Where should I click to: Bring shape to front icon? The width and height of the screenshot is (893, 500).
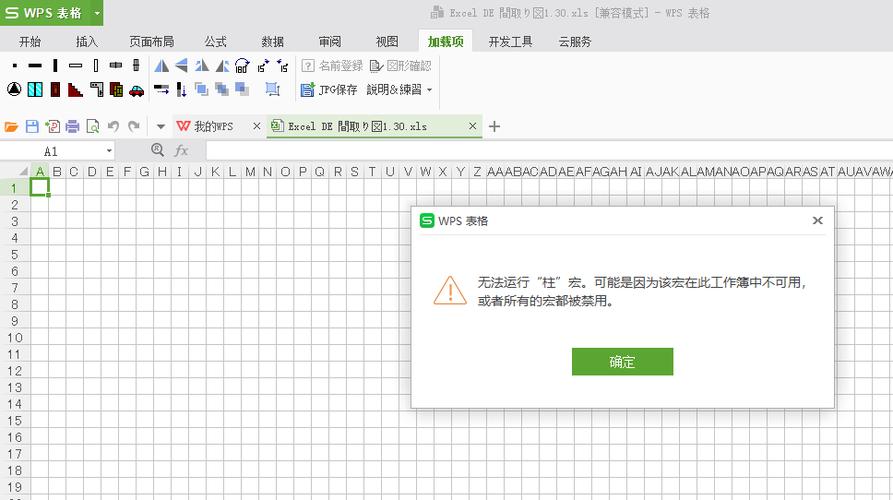(x=202, y=89)
